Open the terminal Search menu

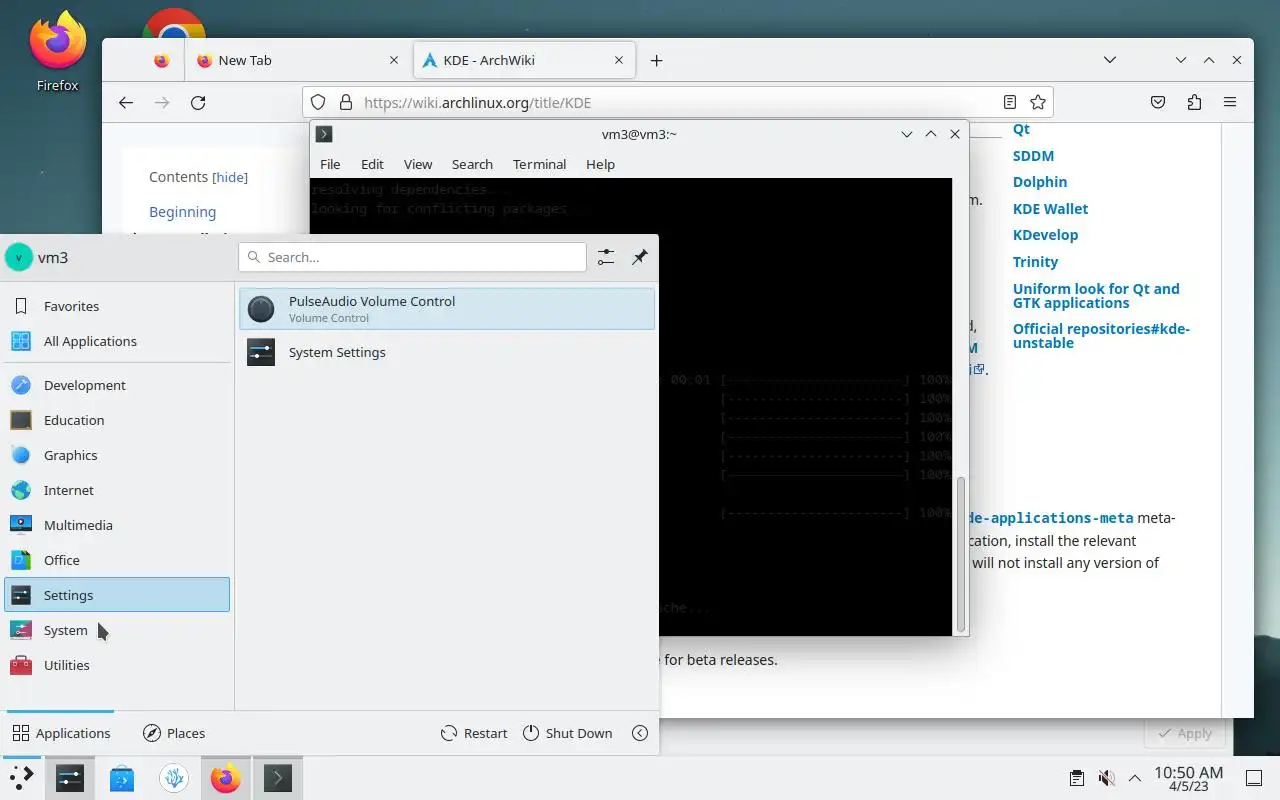(x=472, y=164)
